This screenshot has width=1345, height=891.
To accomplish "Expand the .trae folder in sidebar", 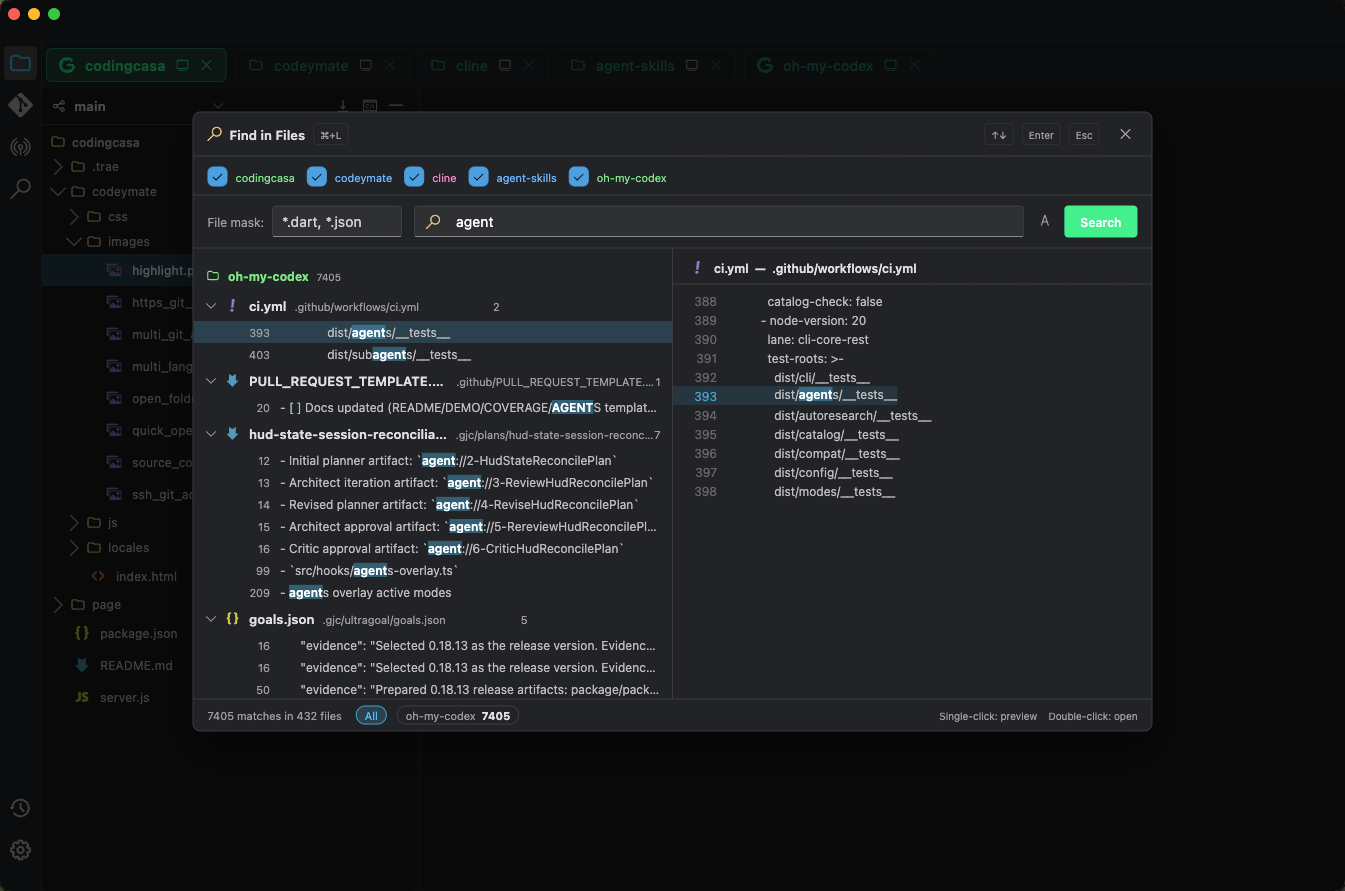I will point(57,166).
